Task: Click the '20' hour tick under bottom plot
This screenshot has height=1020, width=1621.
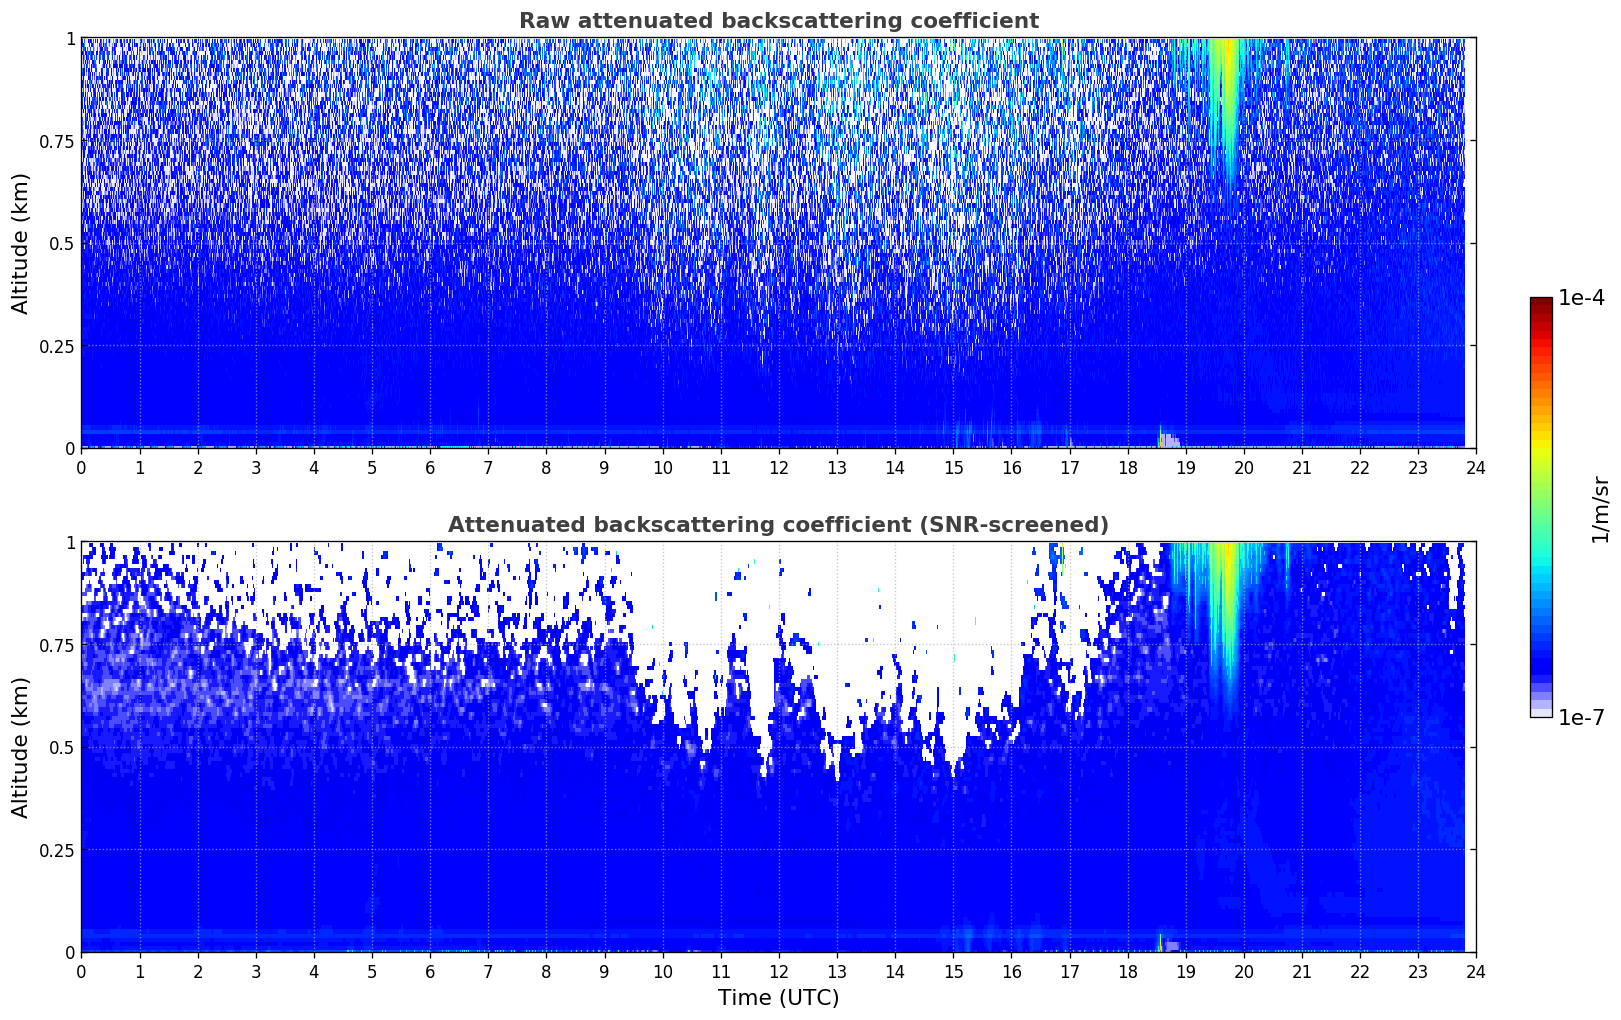Action: (1244, 971)
